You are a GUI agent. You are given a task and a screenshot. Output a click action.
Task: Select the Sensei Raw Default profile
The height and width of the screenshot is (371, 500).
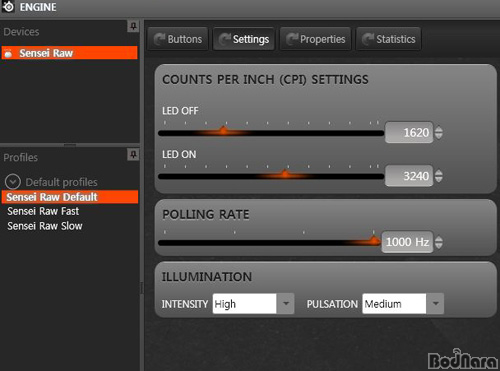(70, 197)
